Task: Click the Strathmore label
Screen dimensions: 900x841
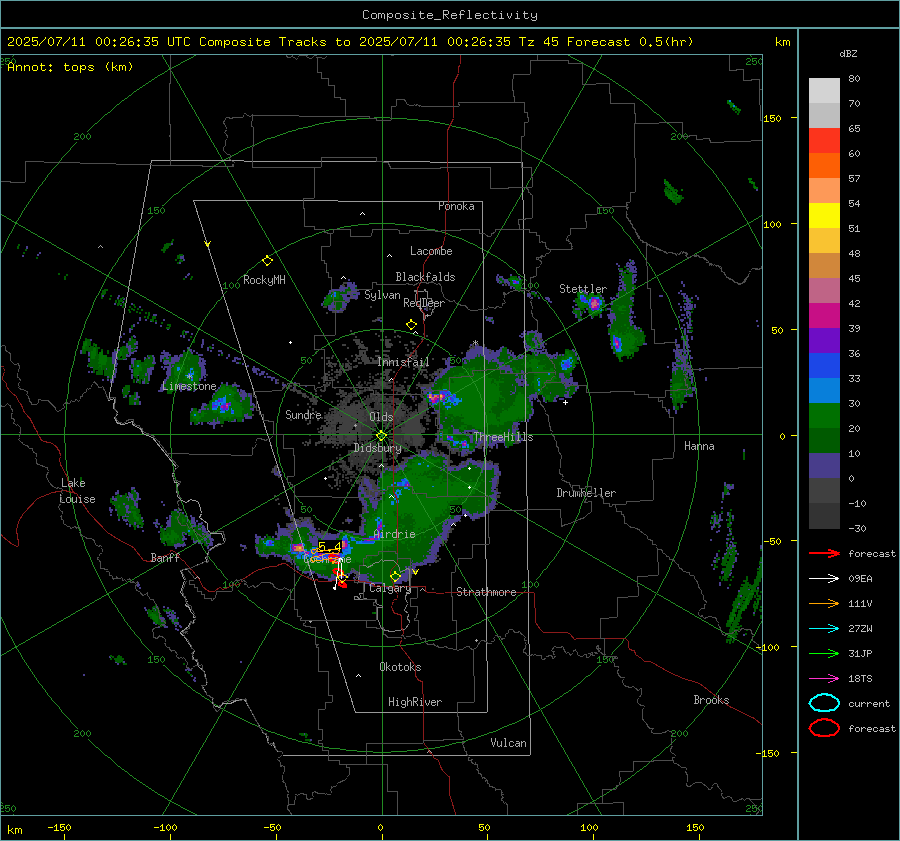Action: click(486, 592)
